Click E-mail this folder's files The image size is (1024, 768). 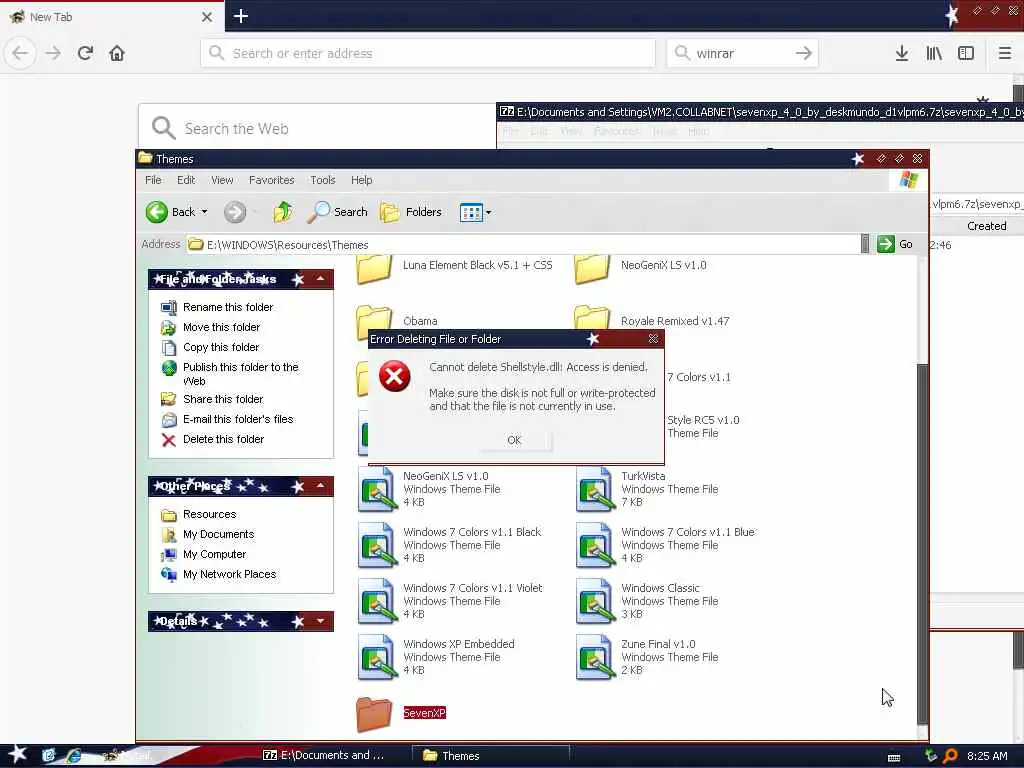[238, 419]
